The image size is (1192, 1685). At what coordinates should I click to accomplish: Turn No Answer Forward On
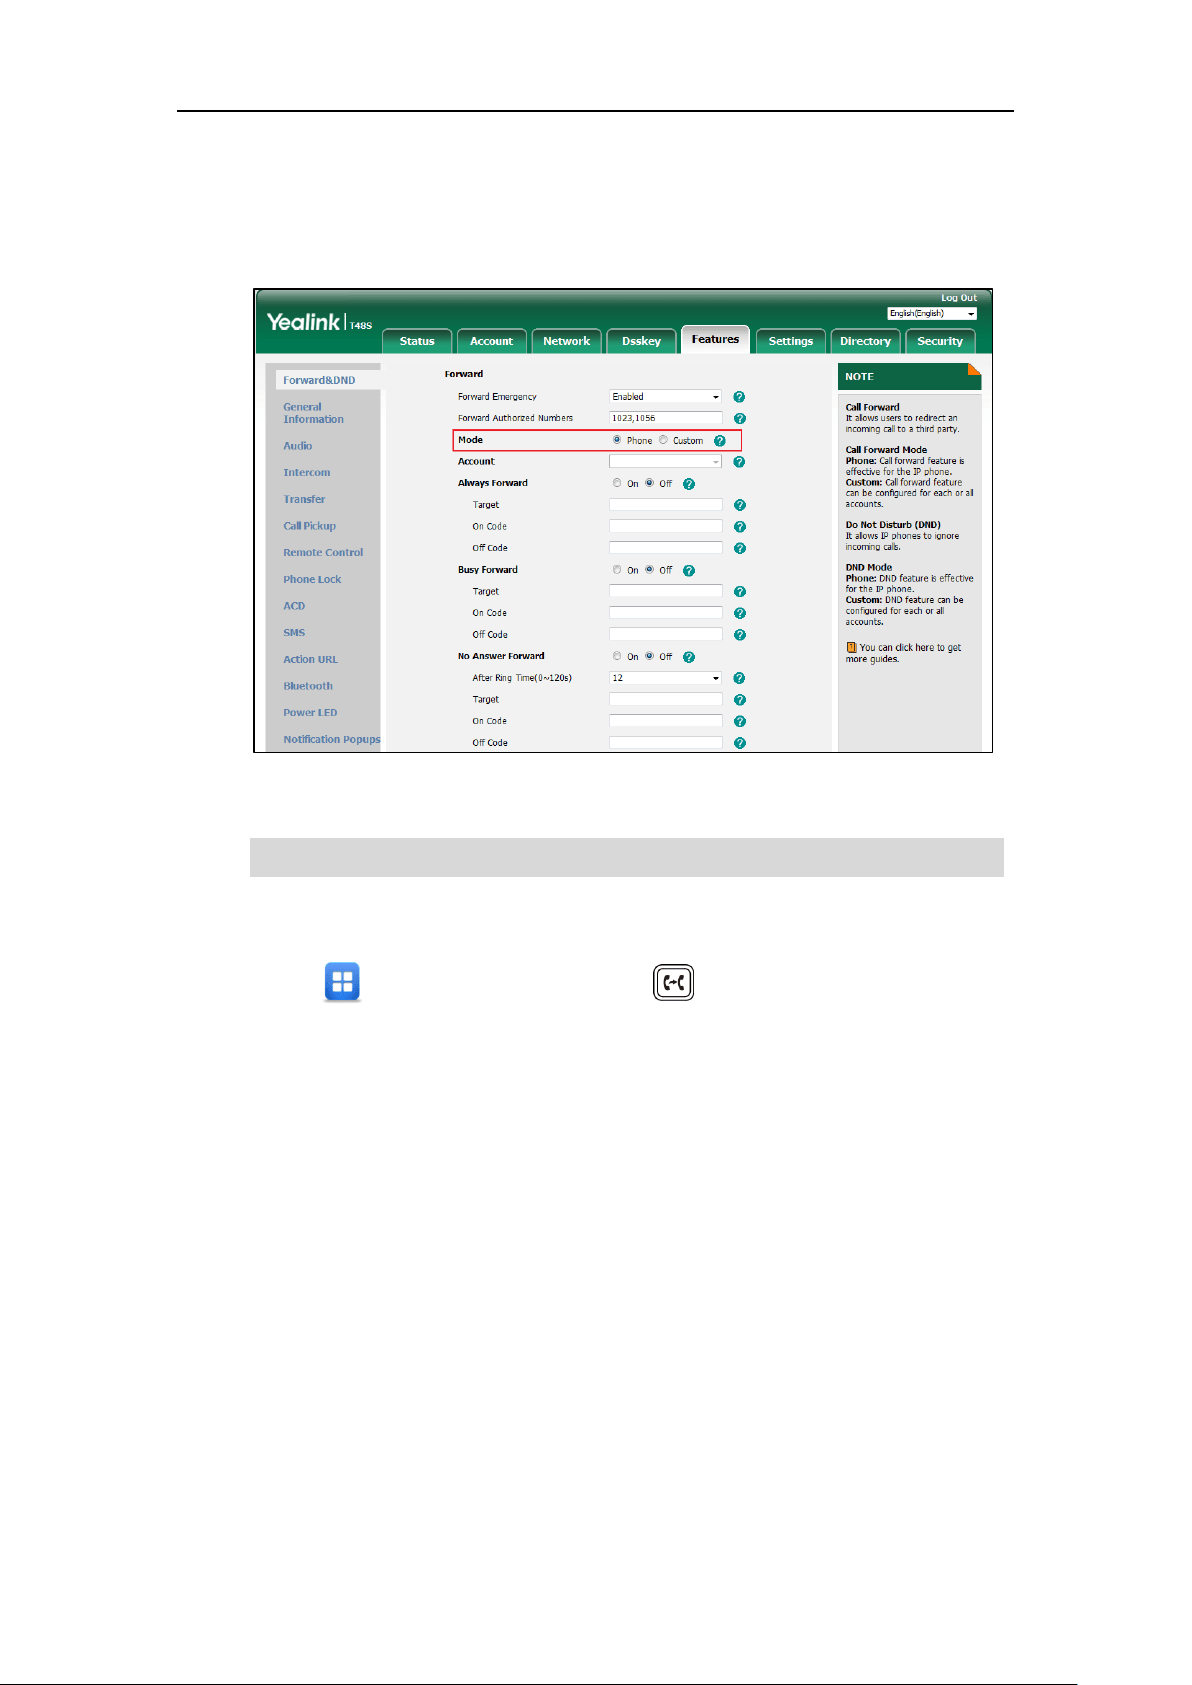coord(617,656)
